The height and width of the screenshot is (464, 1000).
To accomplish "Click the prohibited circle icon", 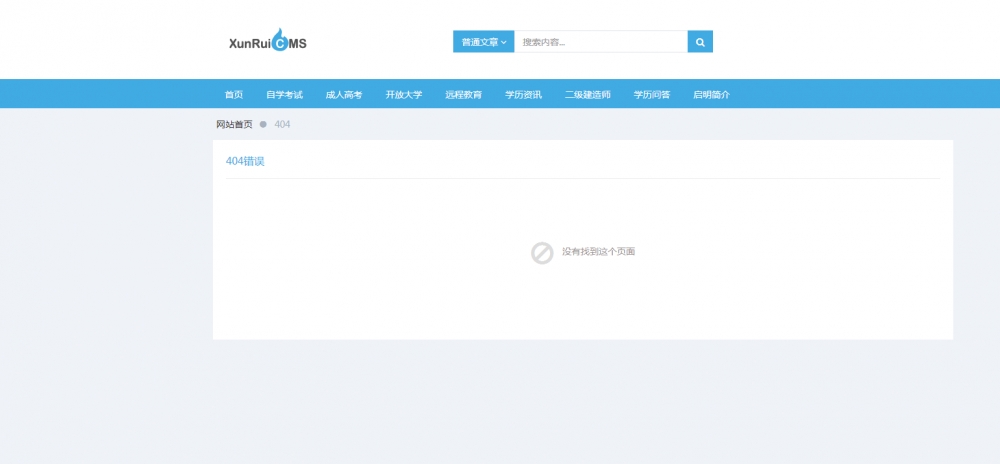I will pyautogui.click(x=542, y=252).
